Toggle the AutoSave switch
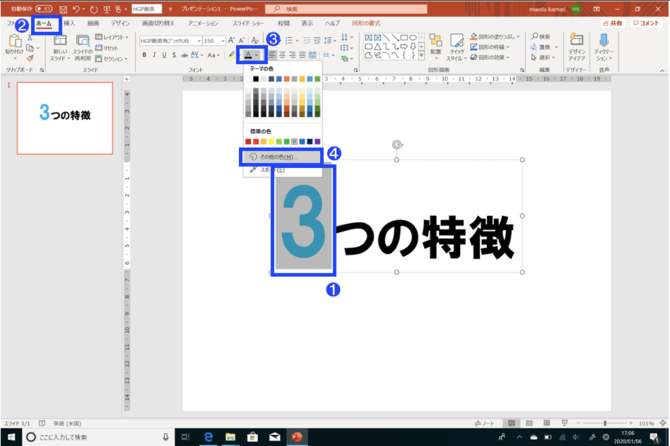 (44, 9)
